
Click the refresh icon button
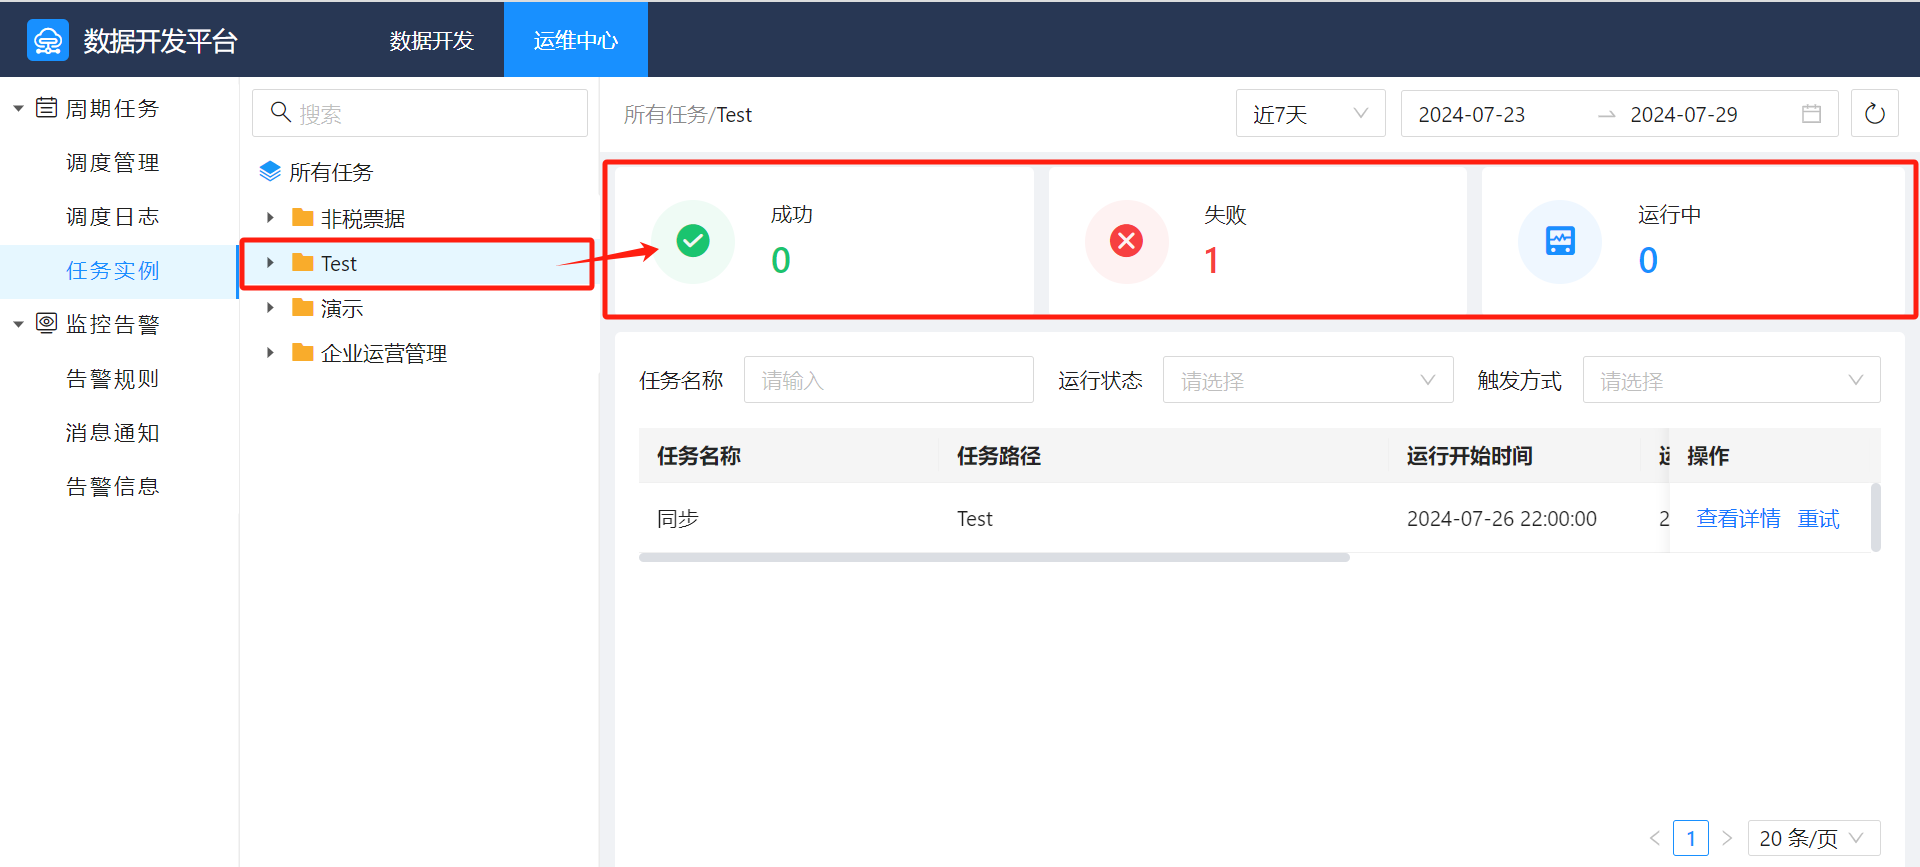point(1874,114)
